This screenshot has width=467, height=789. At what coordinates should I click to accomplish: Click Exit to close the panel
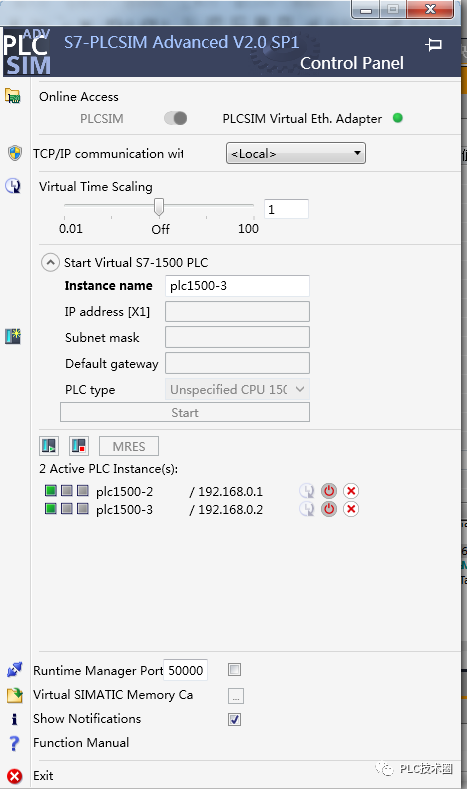(x=43, y=775)
